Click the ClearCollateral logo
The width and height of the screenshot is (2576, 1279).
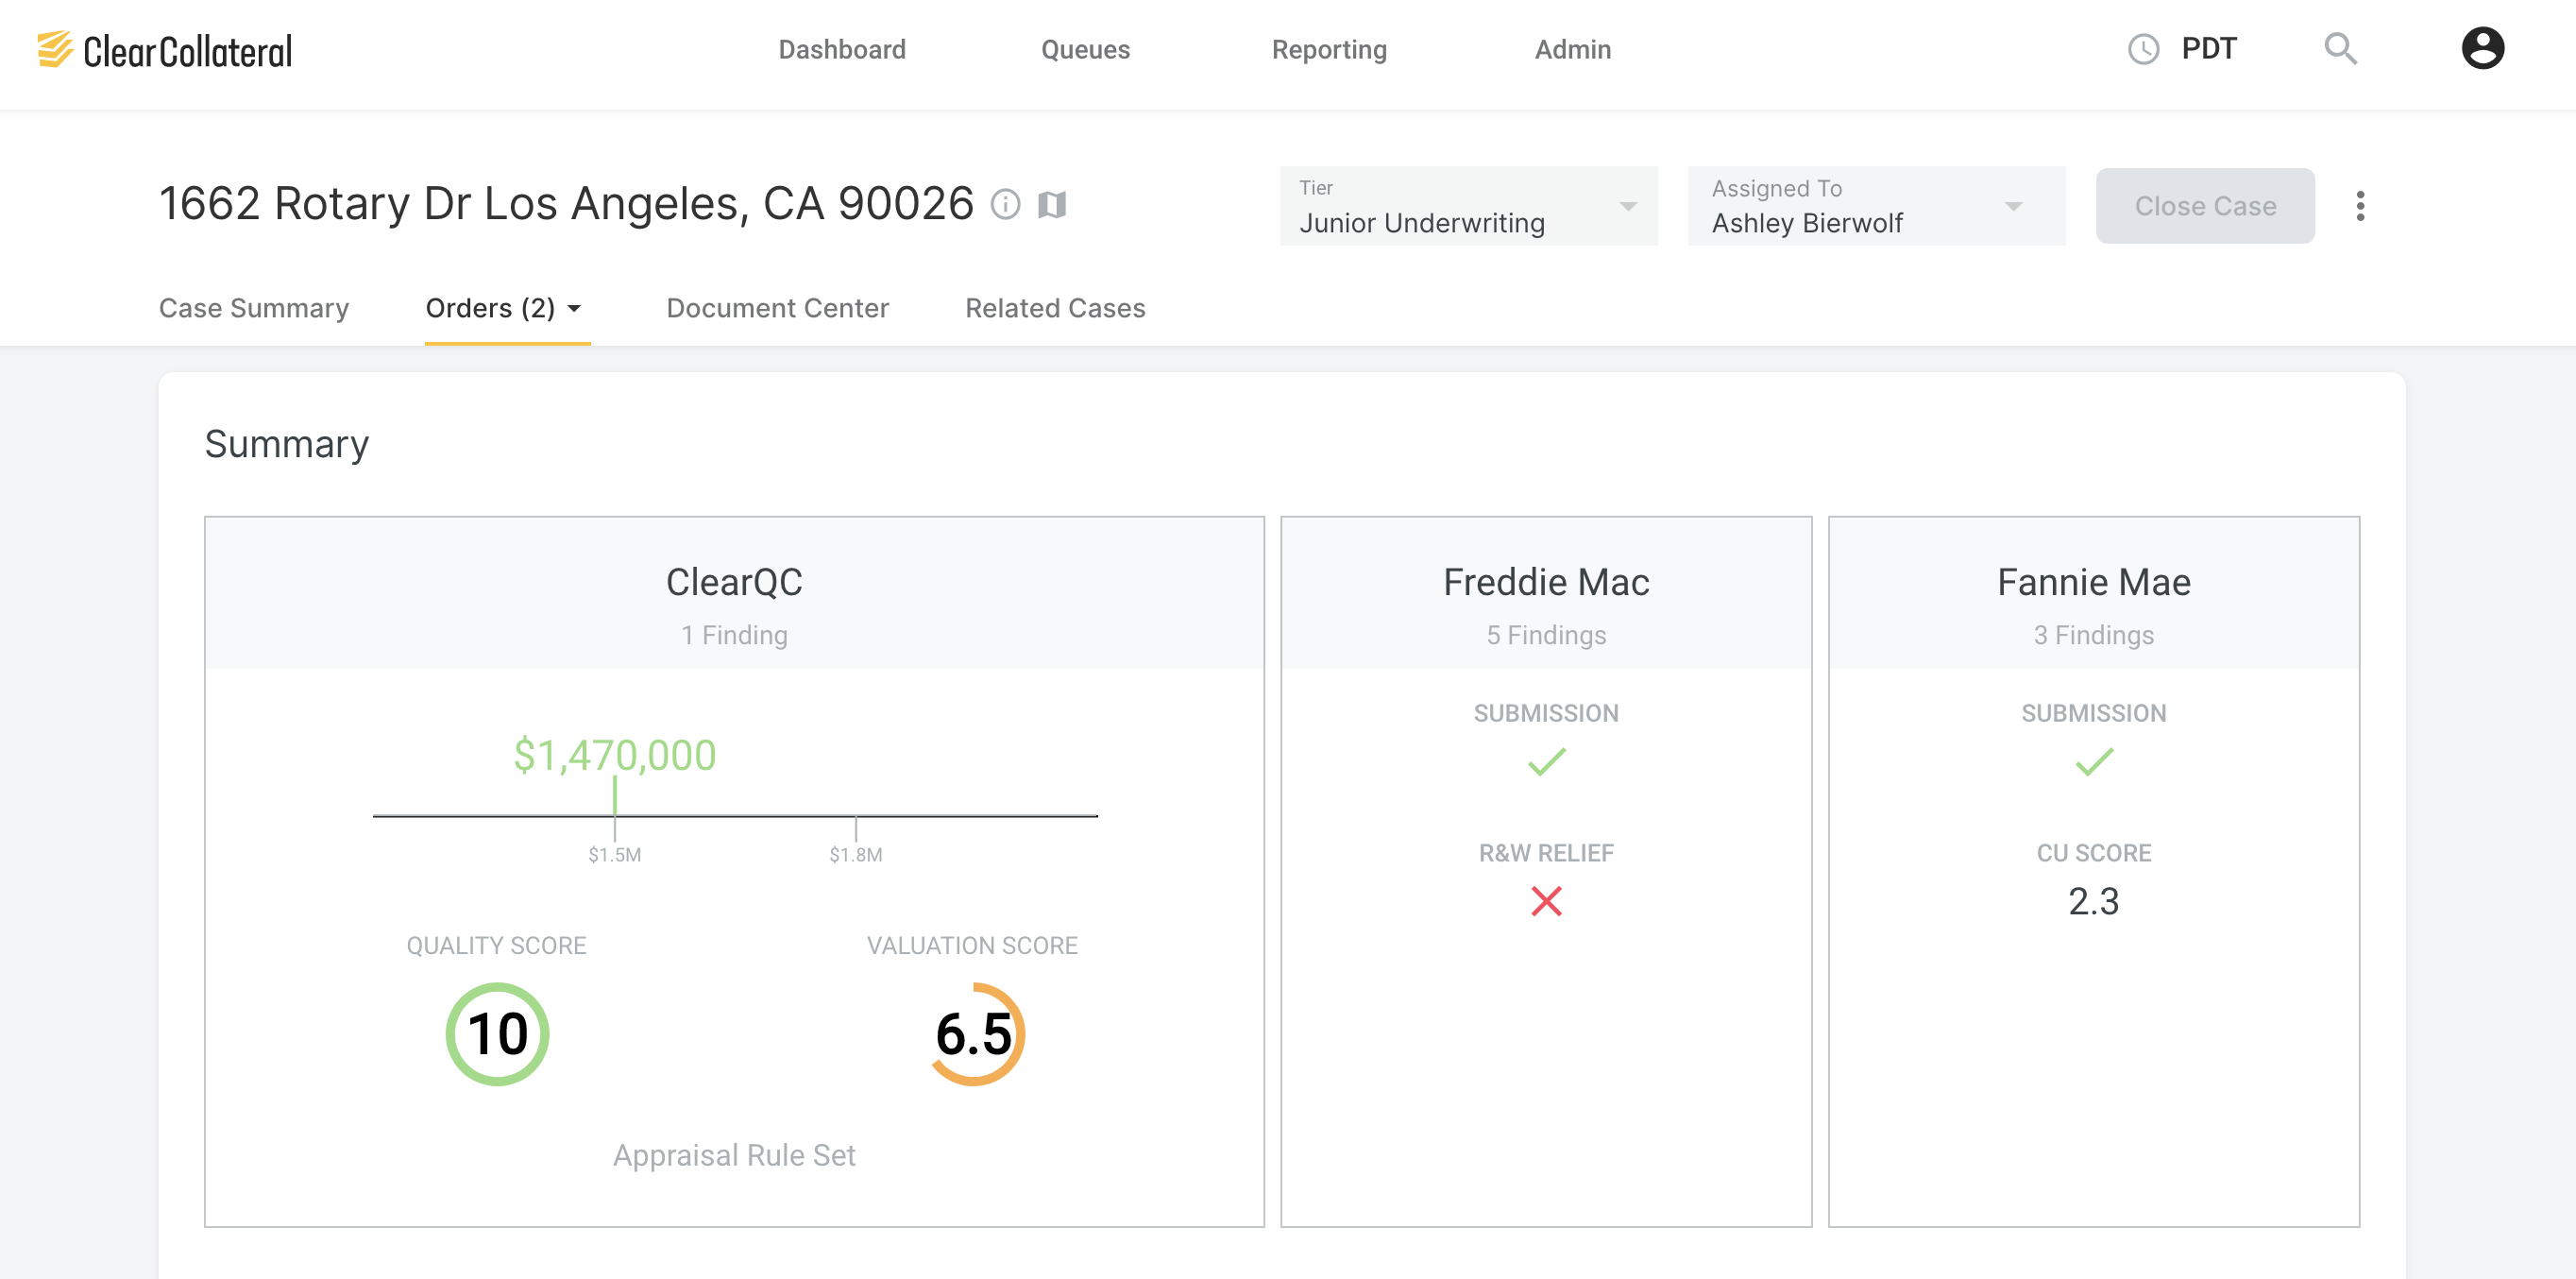pos(165,50)
